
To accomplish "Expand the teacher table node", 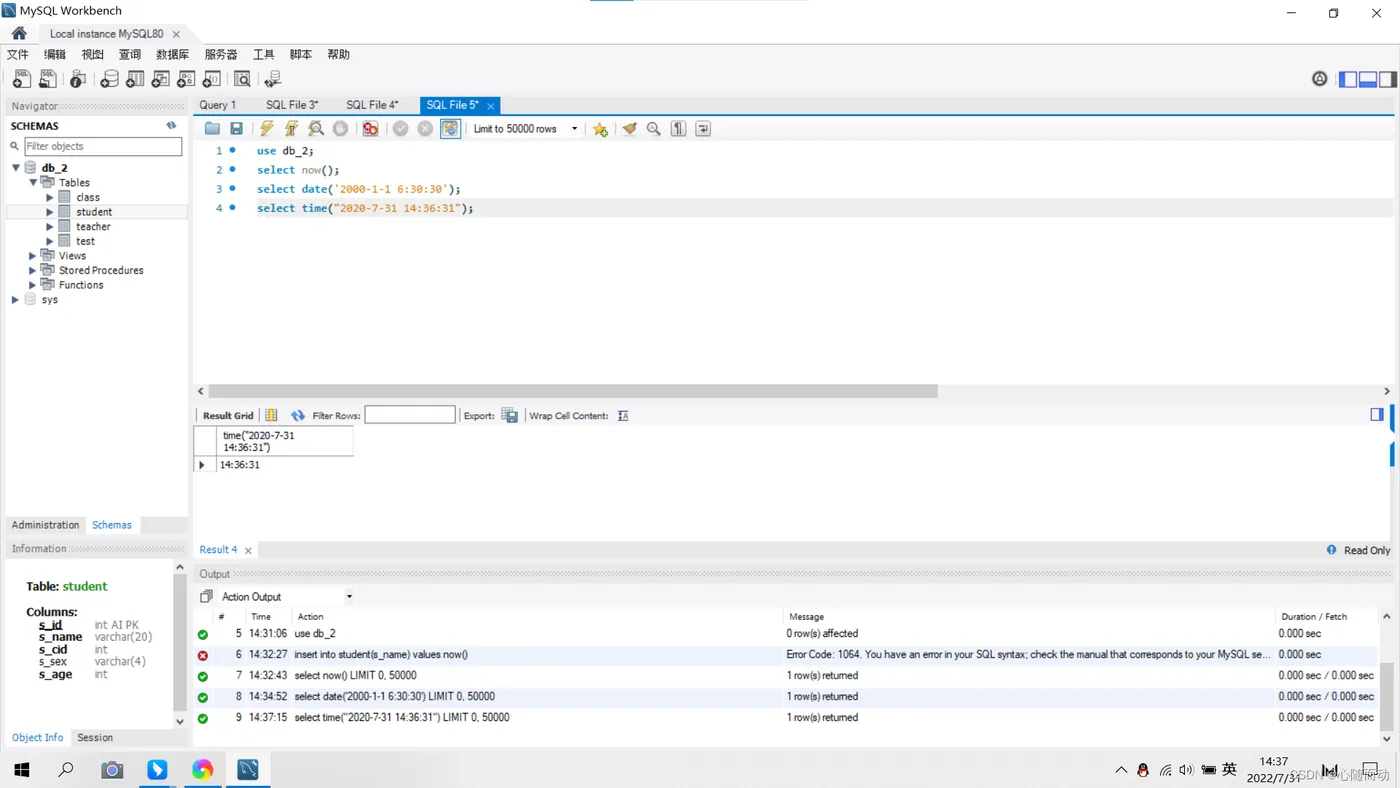I will (50, 227).
